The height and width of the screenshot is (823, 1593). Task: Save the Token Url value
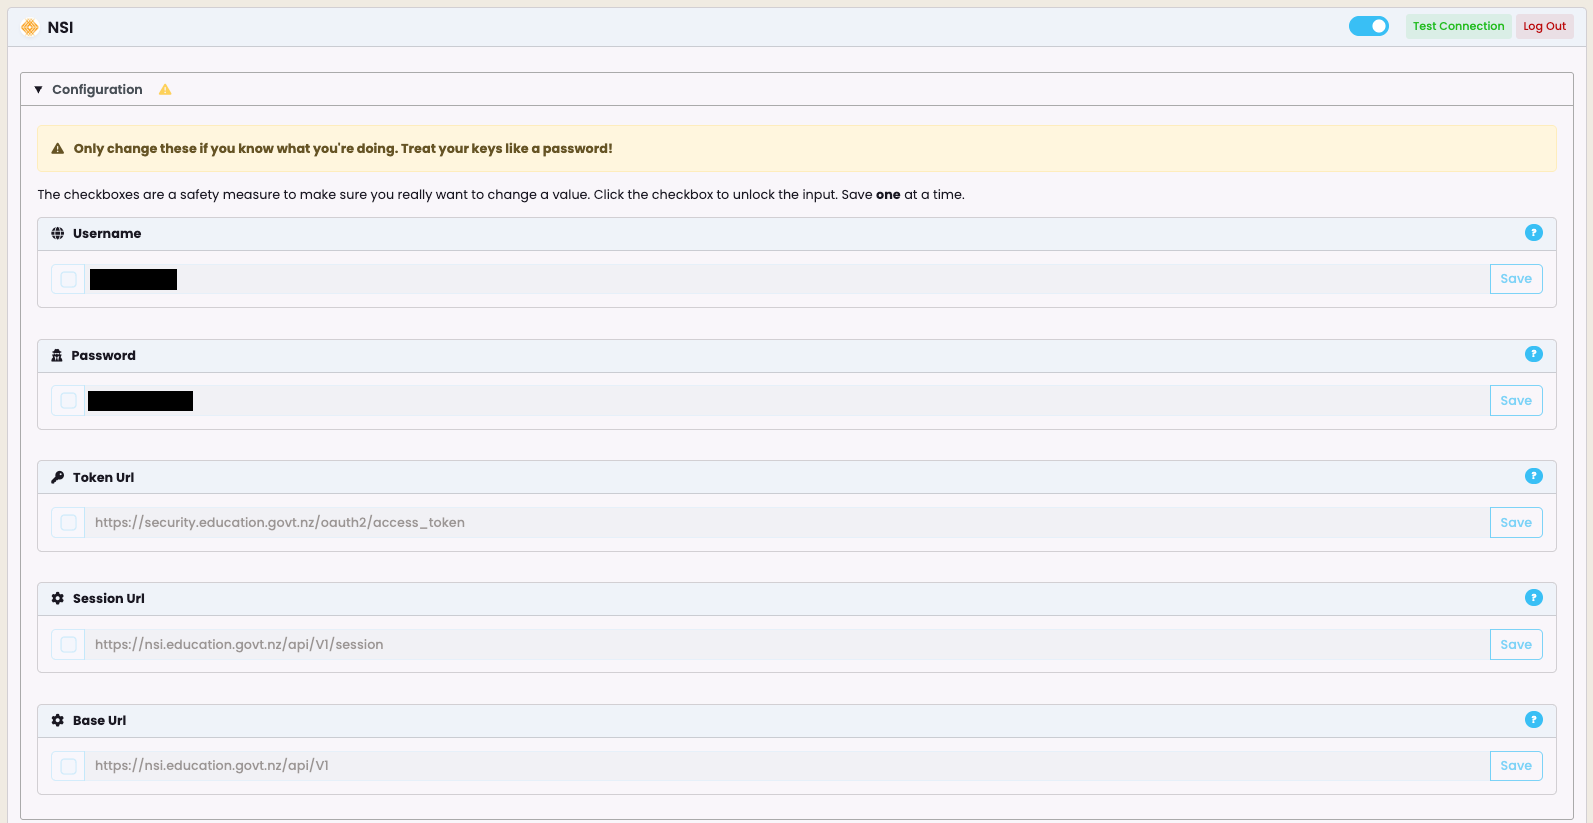coord(1516,523)
